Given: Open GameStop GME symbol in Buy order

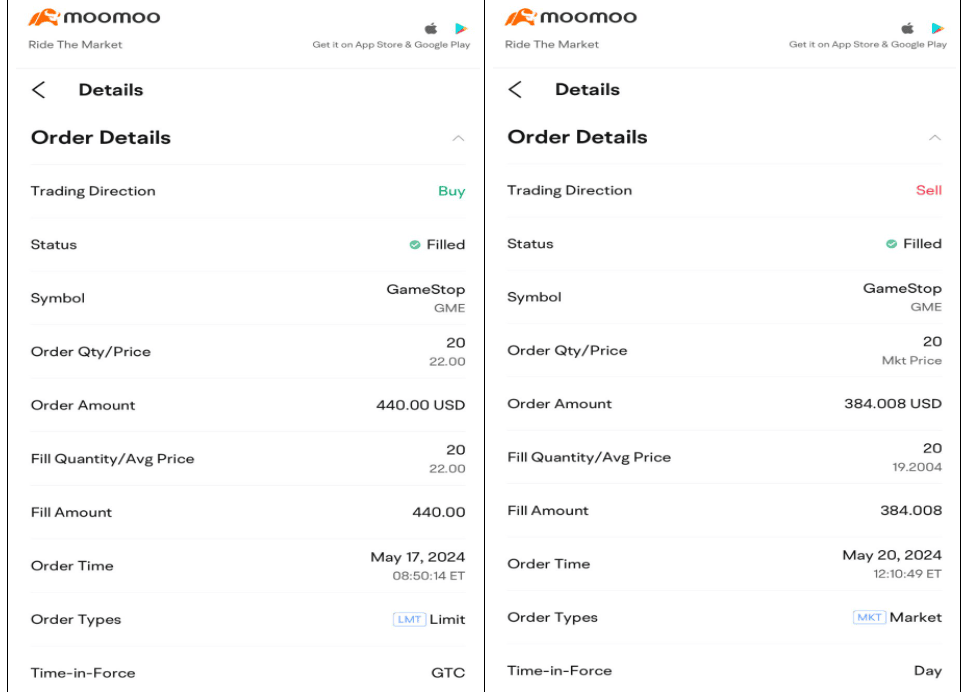Looking at the screenshot, I should pos(426,298).
